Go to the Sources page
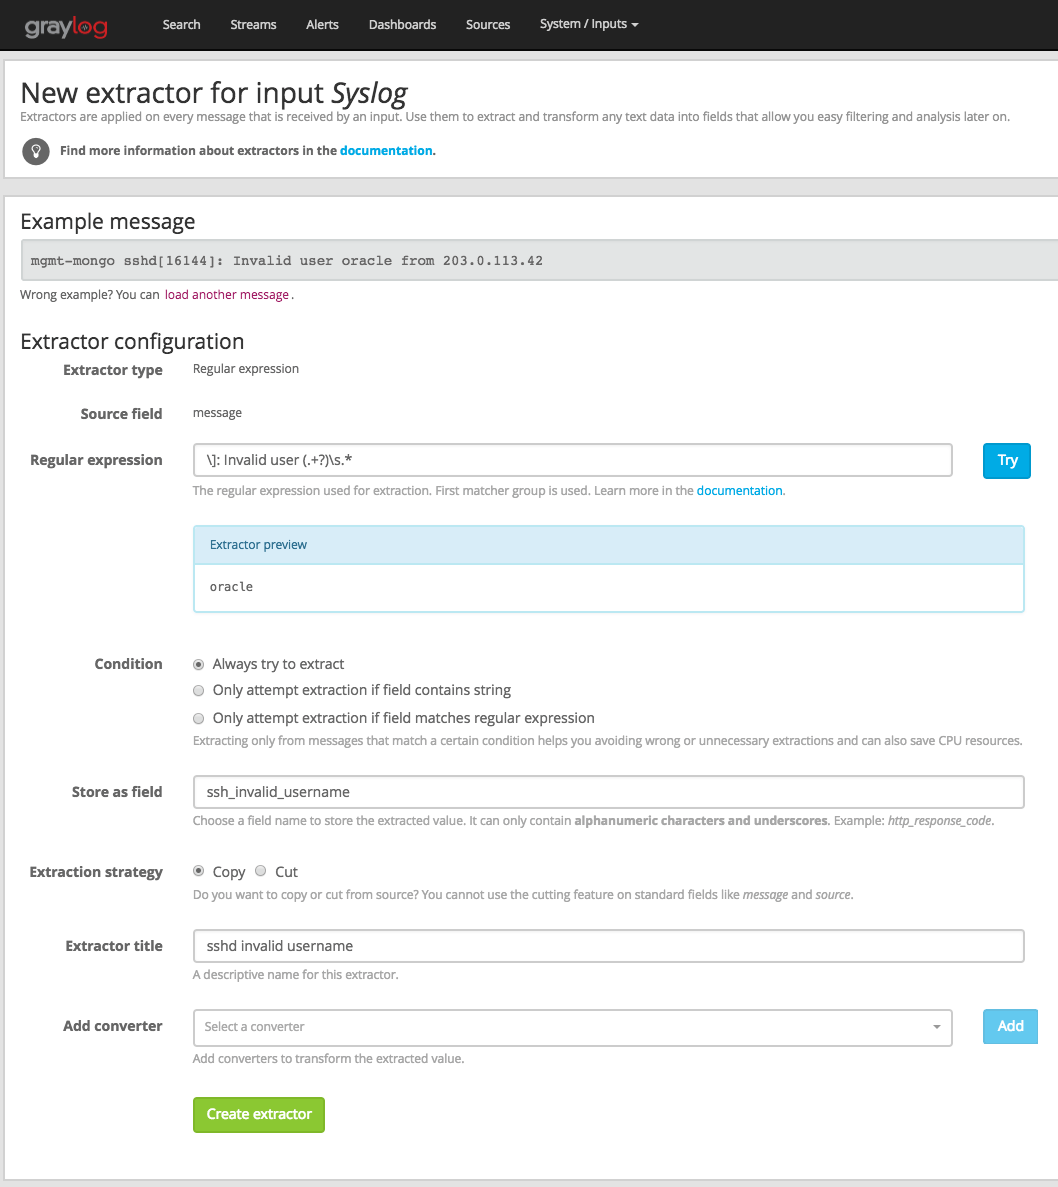 pyautogui.click(x=488, y=24)
